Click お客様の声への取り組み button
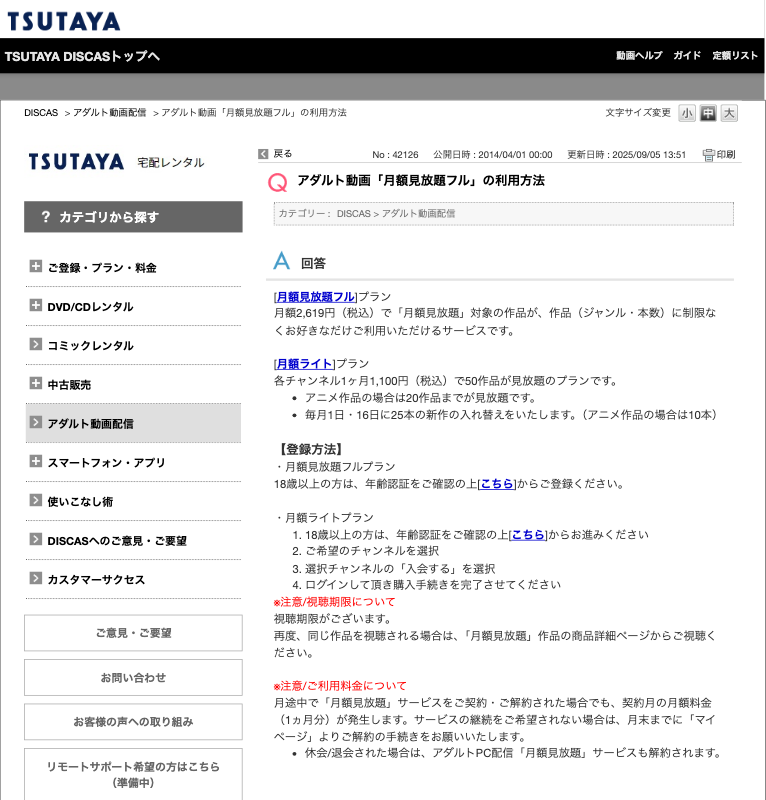The image size is (766, 800). tap(133, 722)
